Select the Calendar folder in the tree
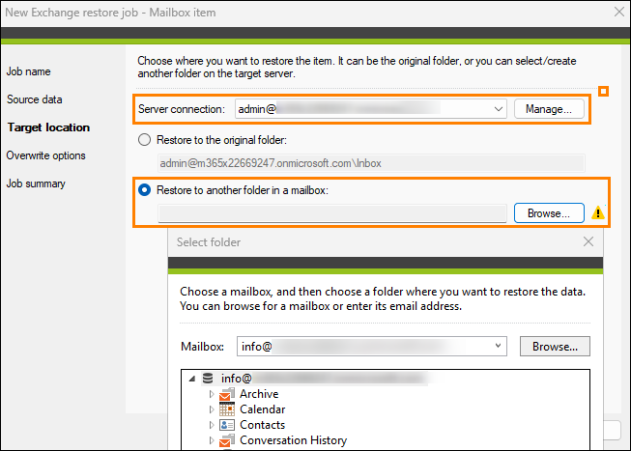The image size is (631, 451). click(x=262, y=409)
